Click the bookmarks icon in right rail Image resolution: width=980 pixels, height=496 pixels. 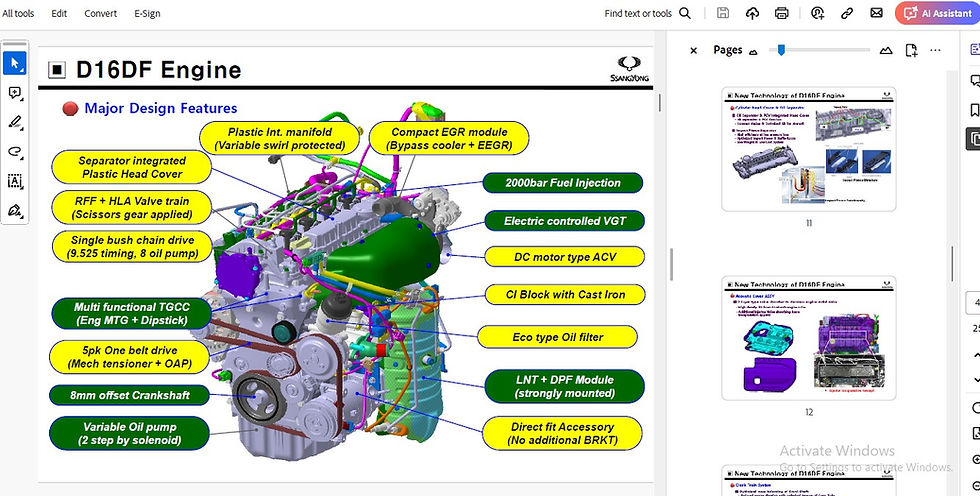click(974, 111)
